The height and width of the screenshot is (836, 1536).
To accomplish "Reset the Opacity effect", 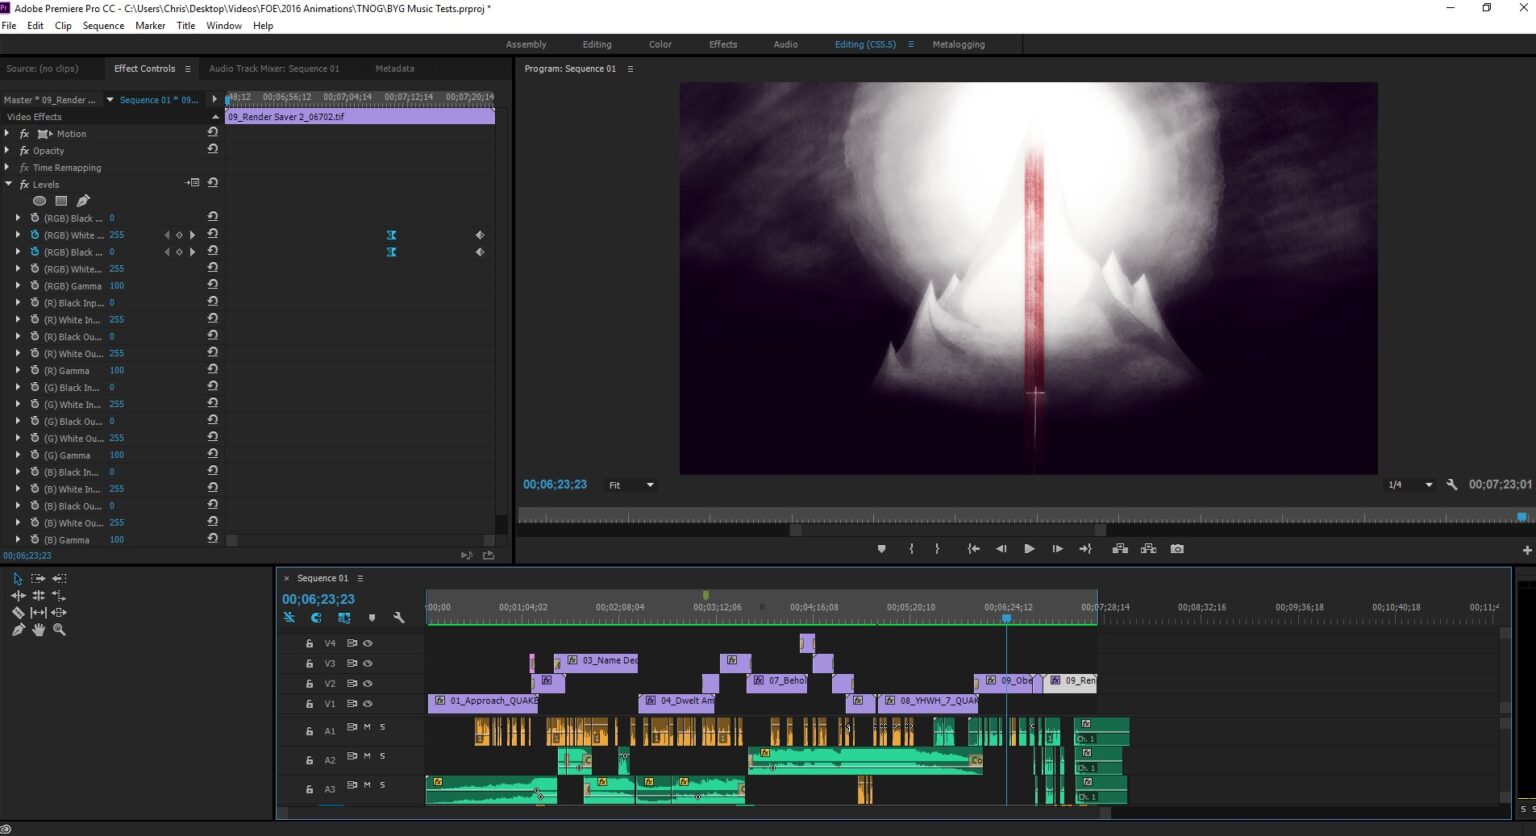I will pos(212,149).
